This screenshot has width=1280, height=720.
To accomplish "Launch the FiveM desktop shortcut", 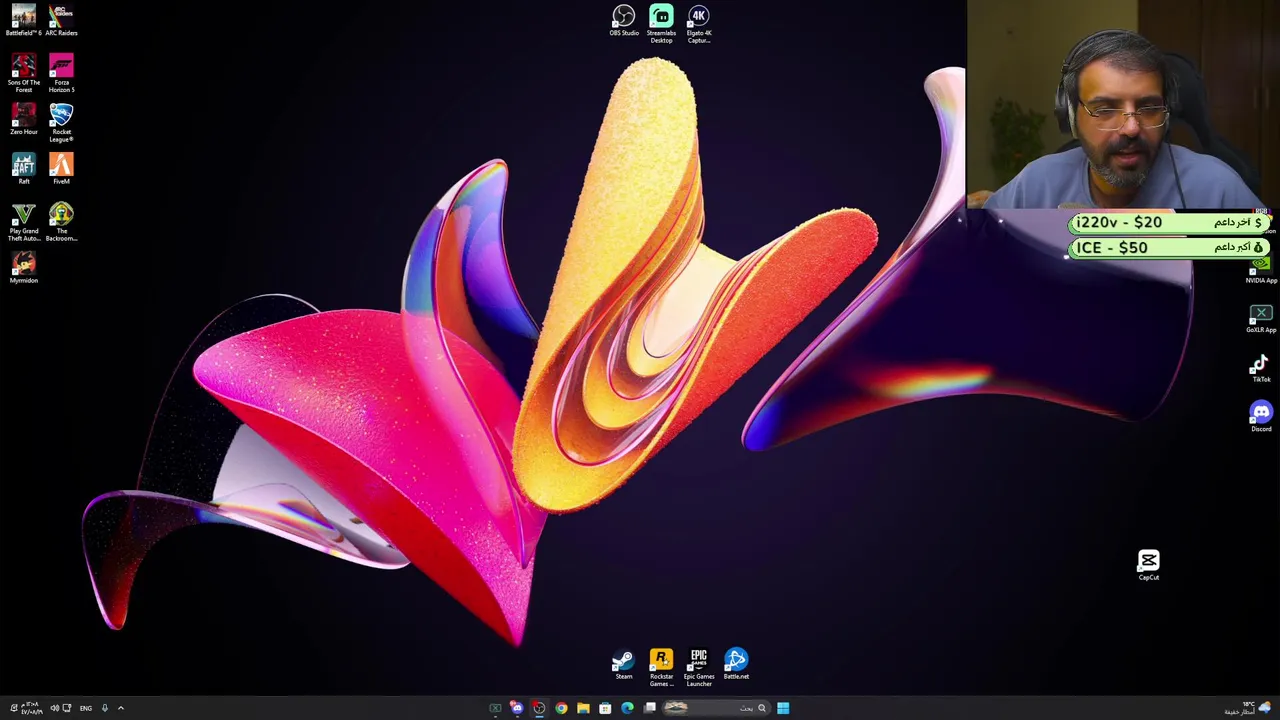I will (61, 168).
